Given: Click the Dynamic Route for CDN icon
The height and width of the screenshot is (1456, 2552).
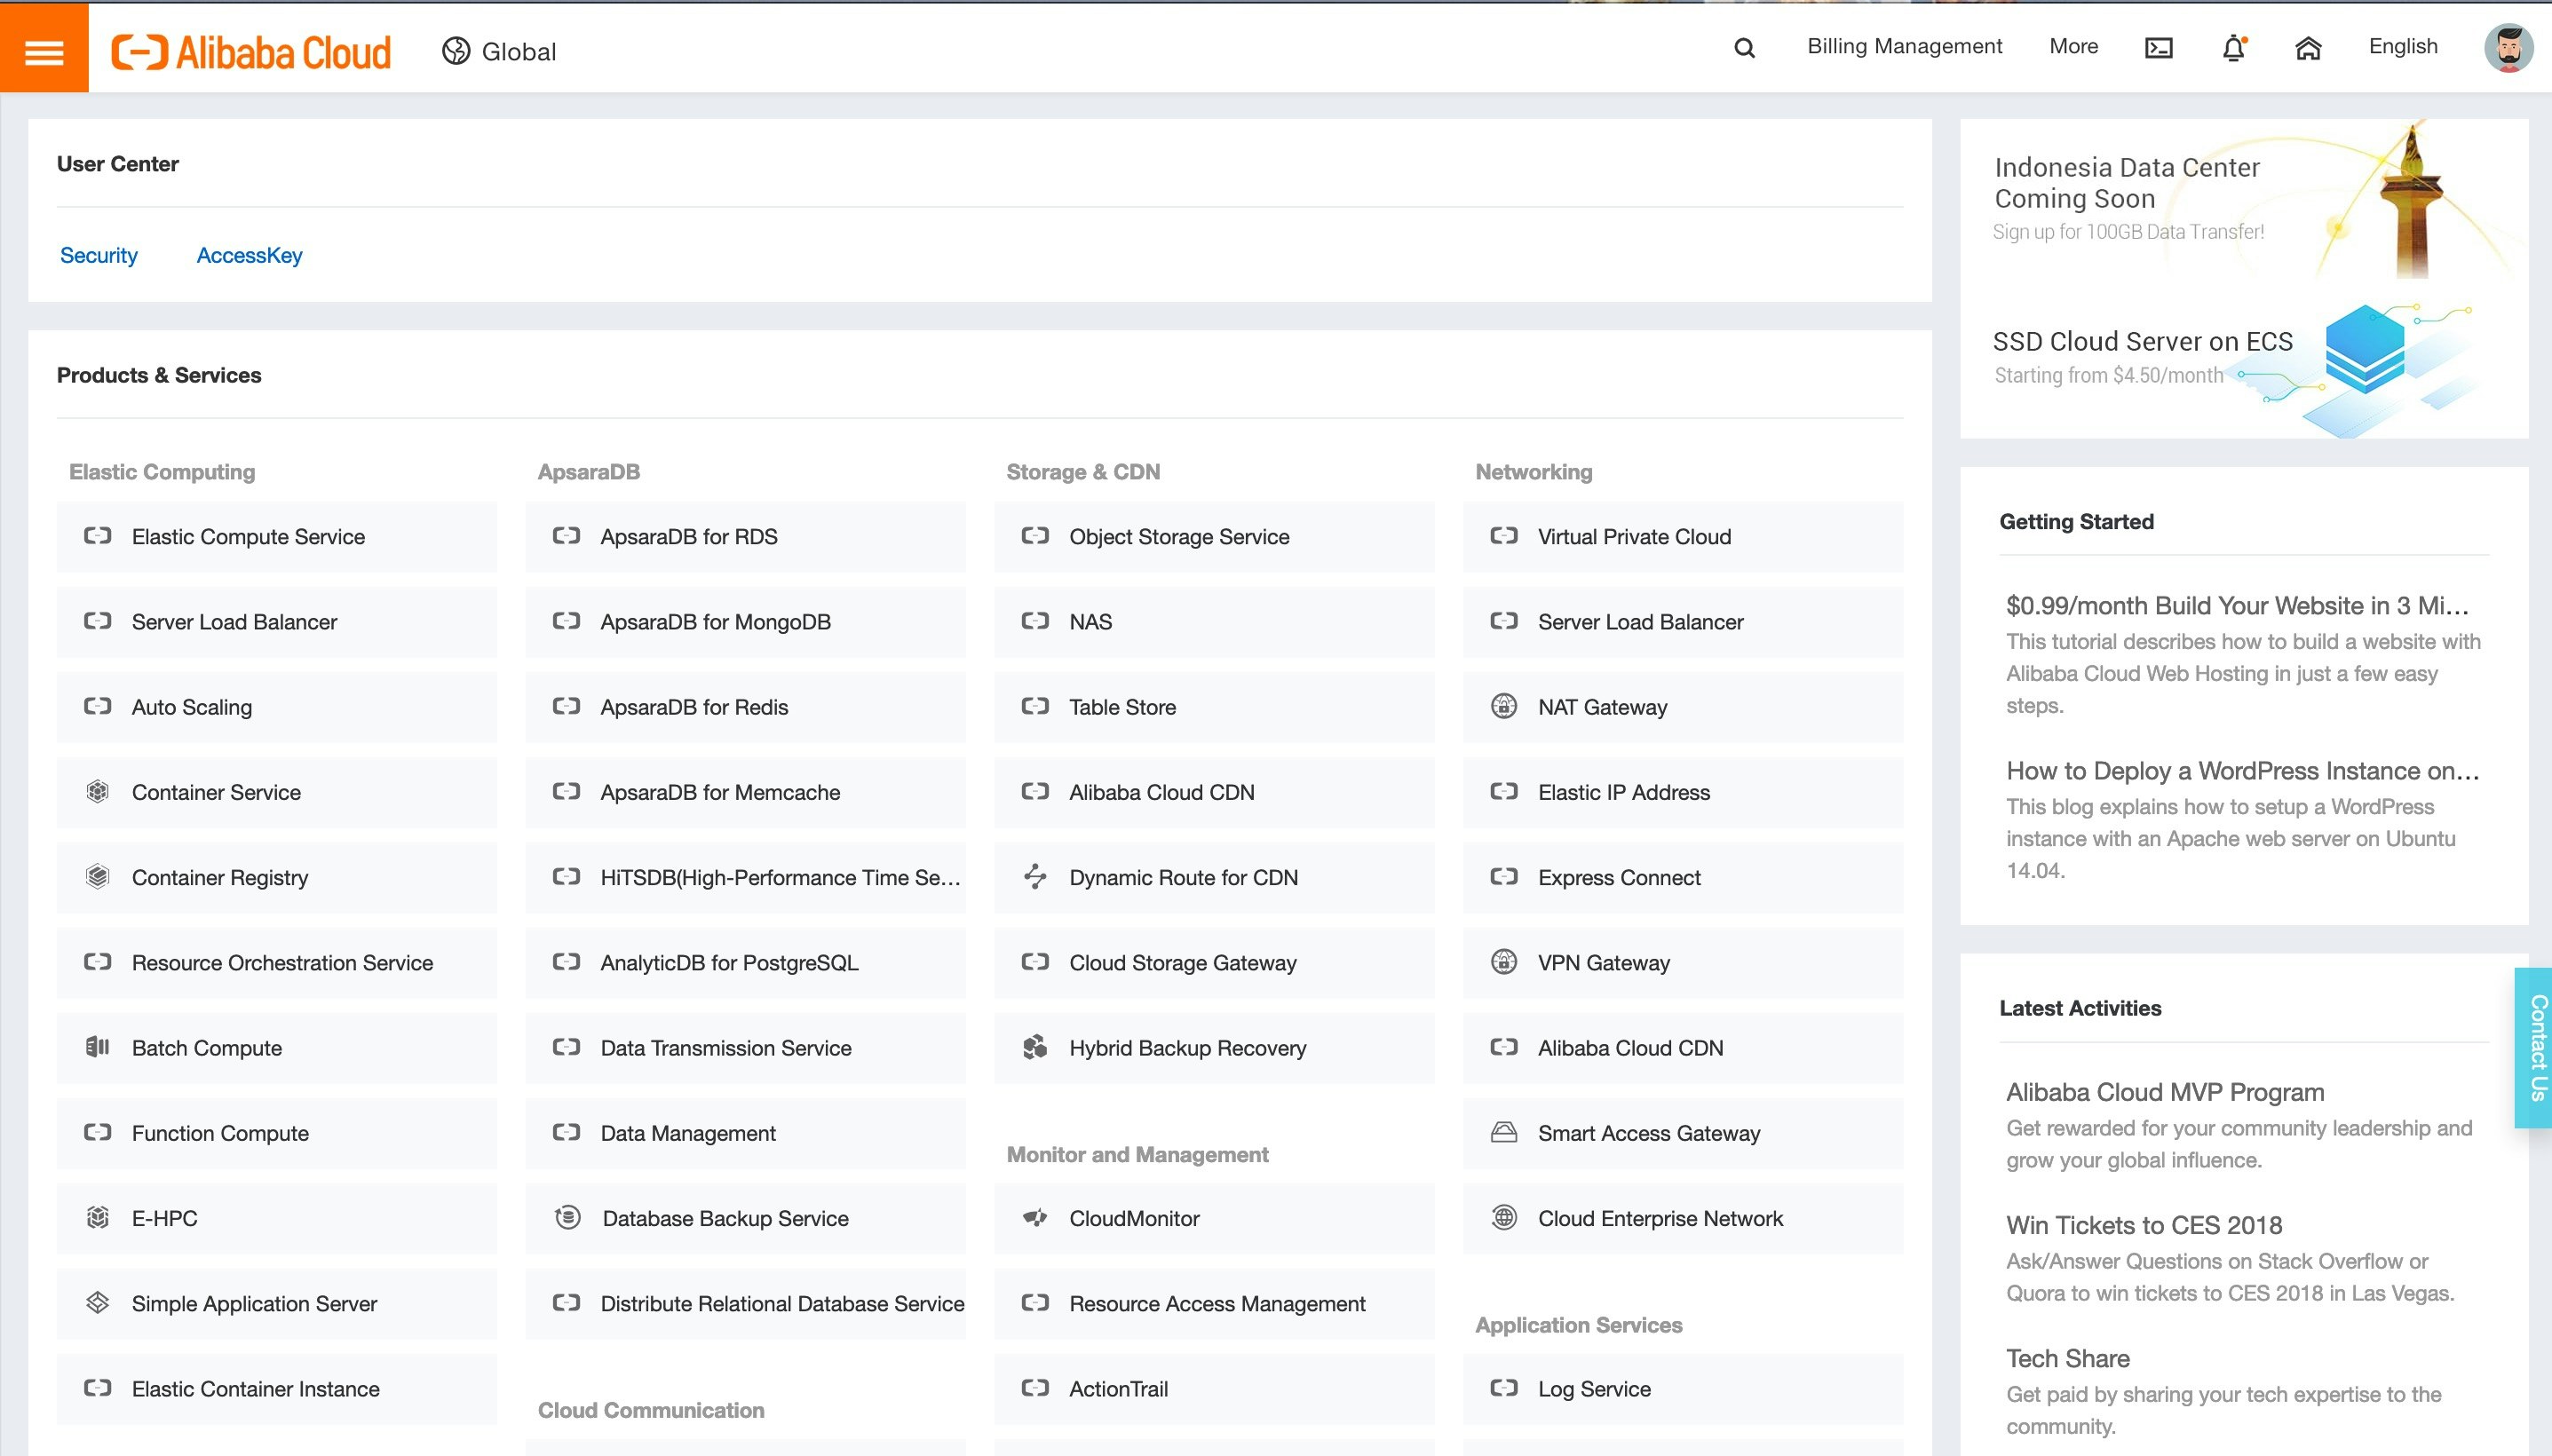Looking at the screenshot, I should pyautogui.click(x=1035, y=876).
